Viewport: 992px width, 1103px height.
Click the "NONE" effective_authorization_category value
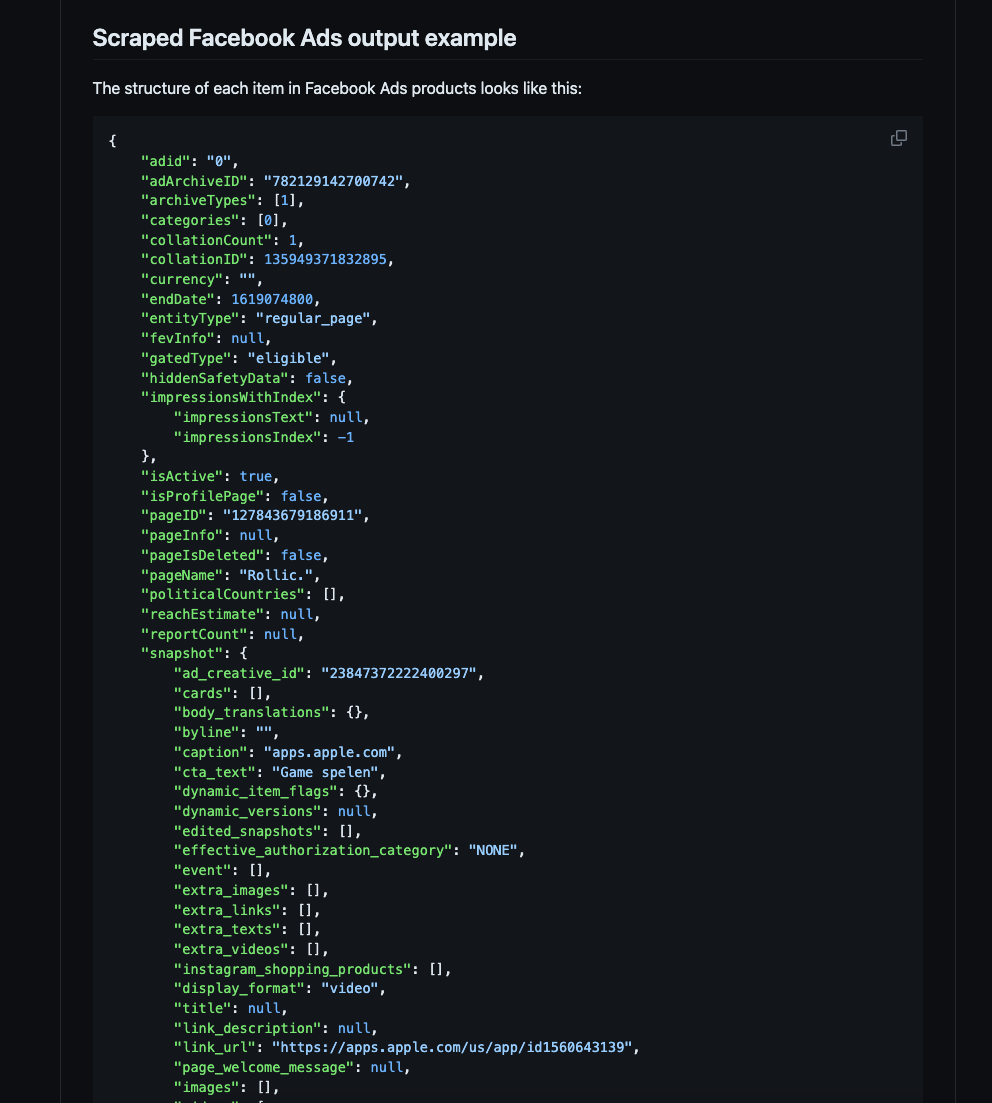pos(490,850)
